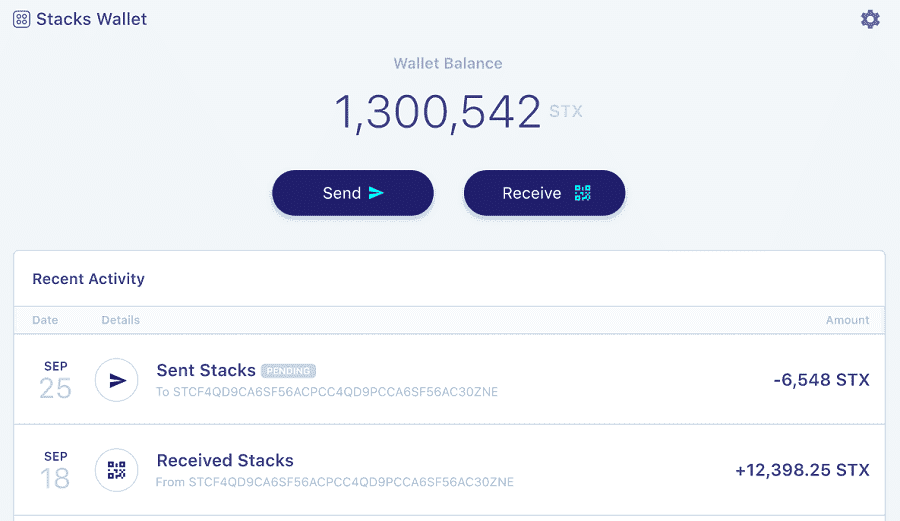Click the Date column header
Screen dimensions: 900x521
(45, 320)
